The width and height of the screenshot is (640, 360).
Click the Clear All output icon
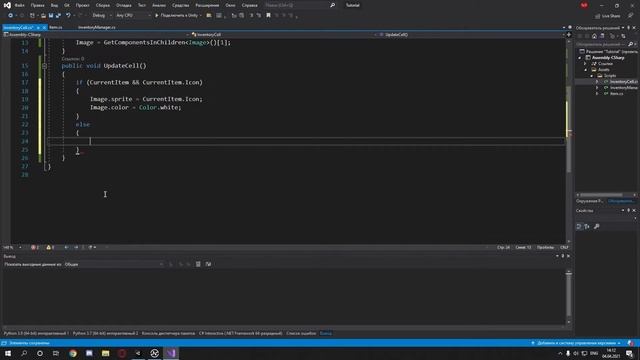198,264
